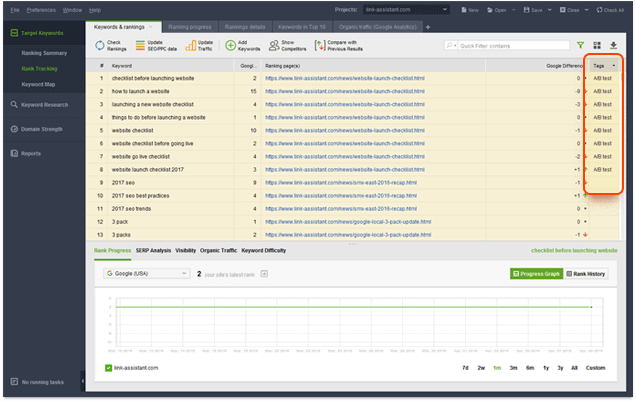Screen dimensions: 636x402
Task: Click the green filter funnel icon
Action: click(x=580, y=45)
